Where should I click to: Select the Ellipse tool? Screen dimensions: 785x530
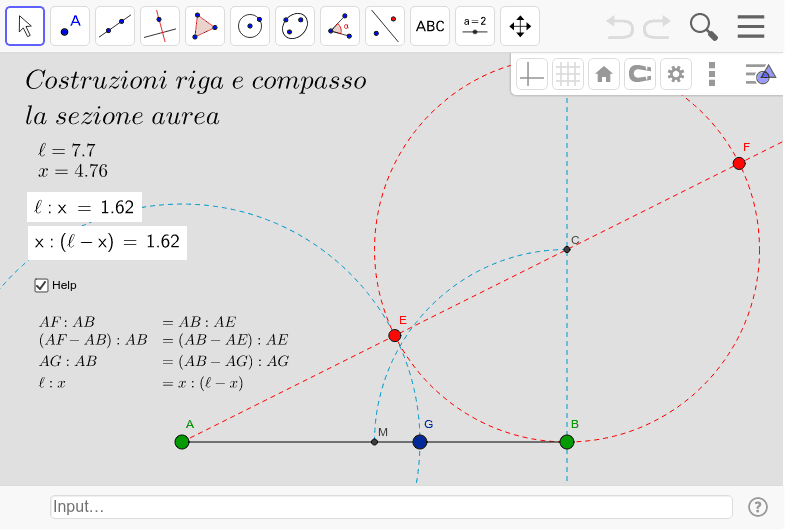tap(295, 26)
